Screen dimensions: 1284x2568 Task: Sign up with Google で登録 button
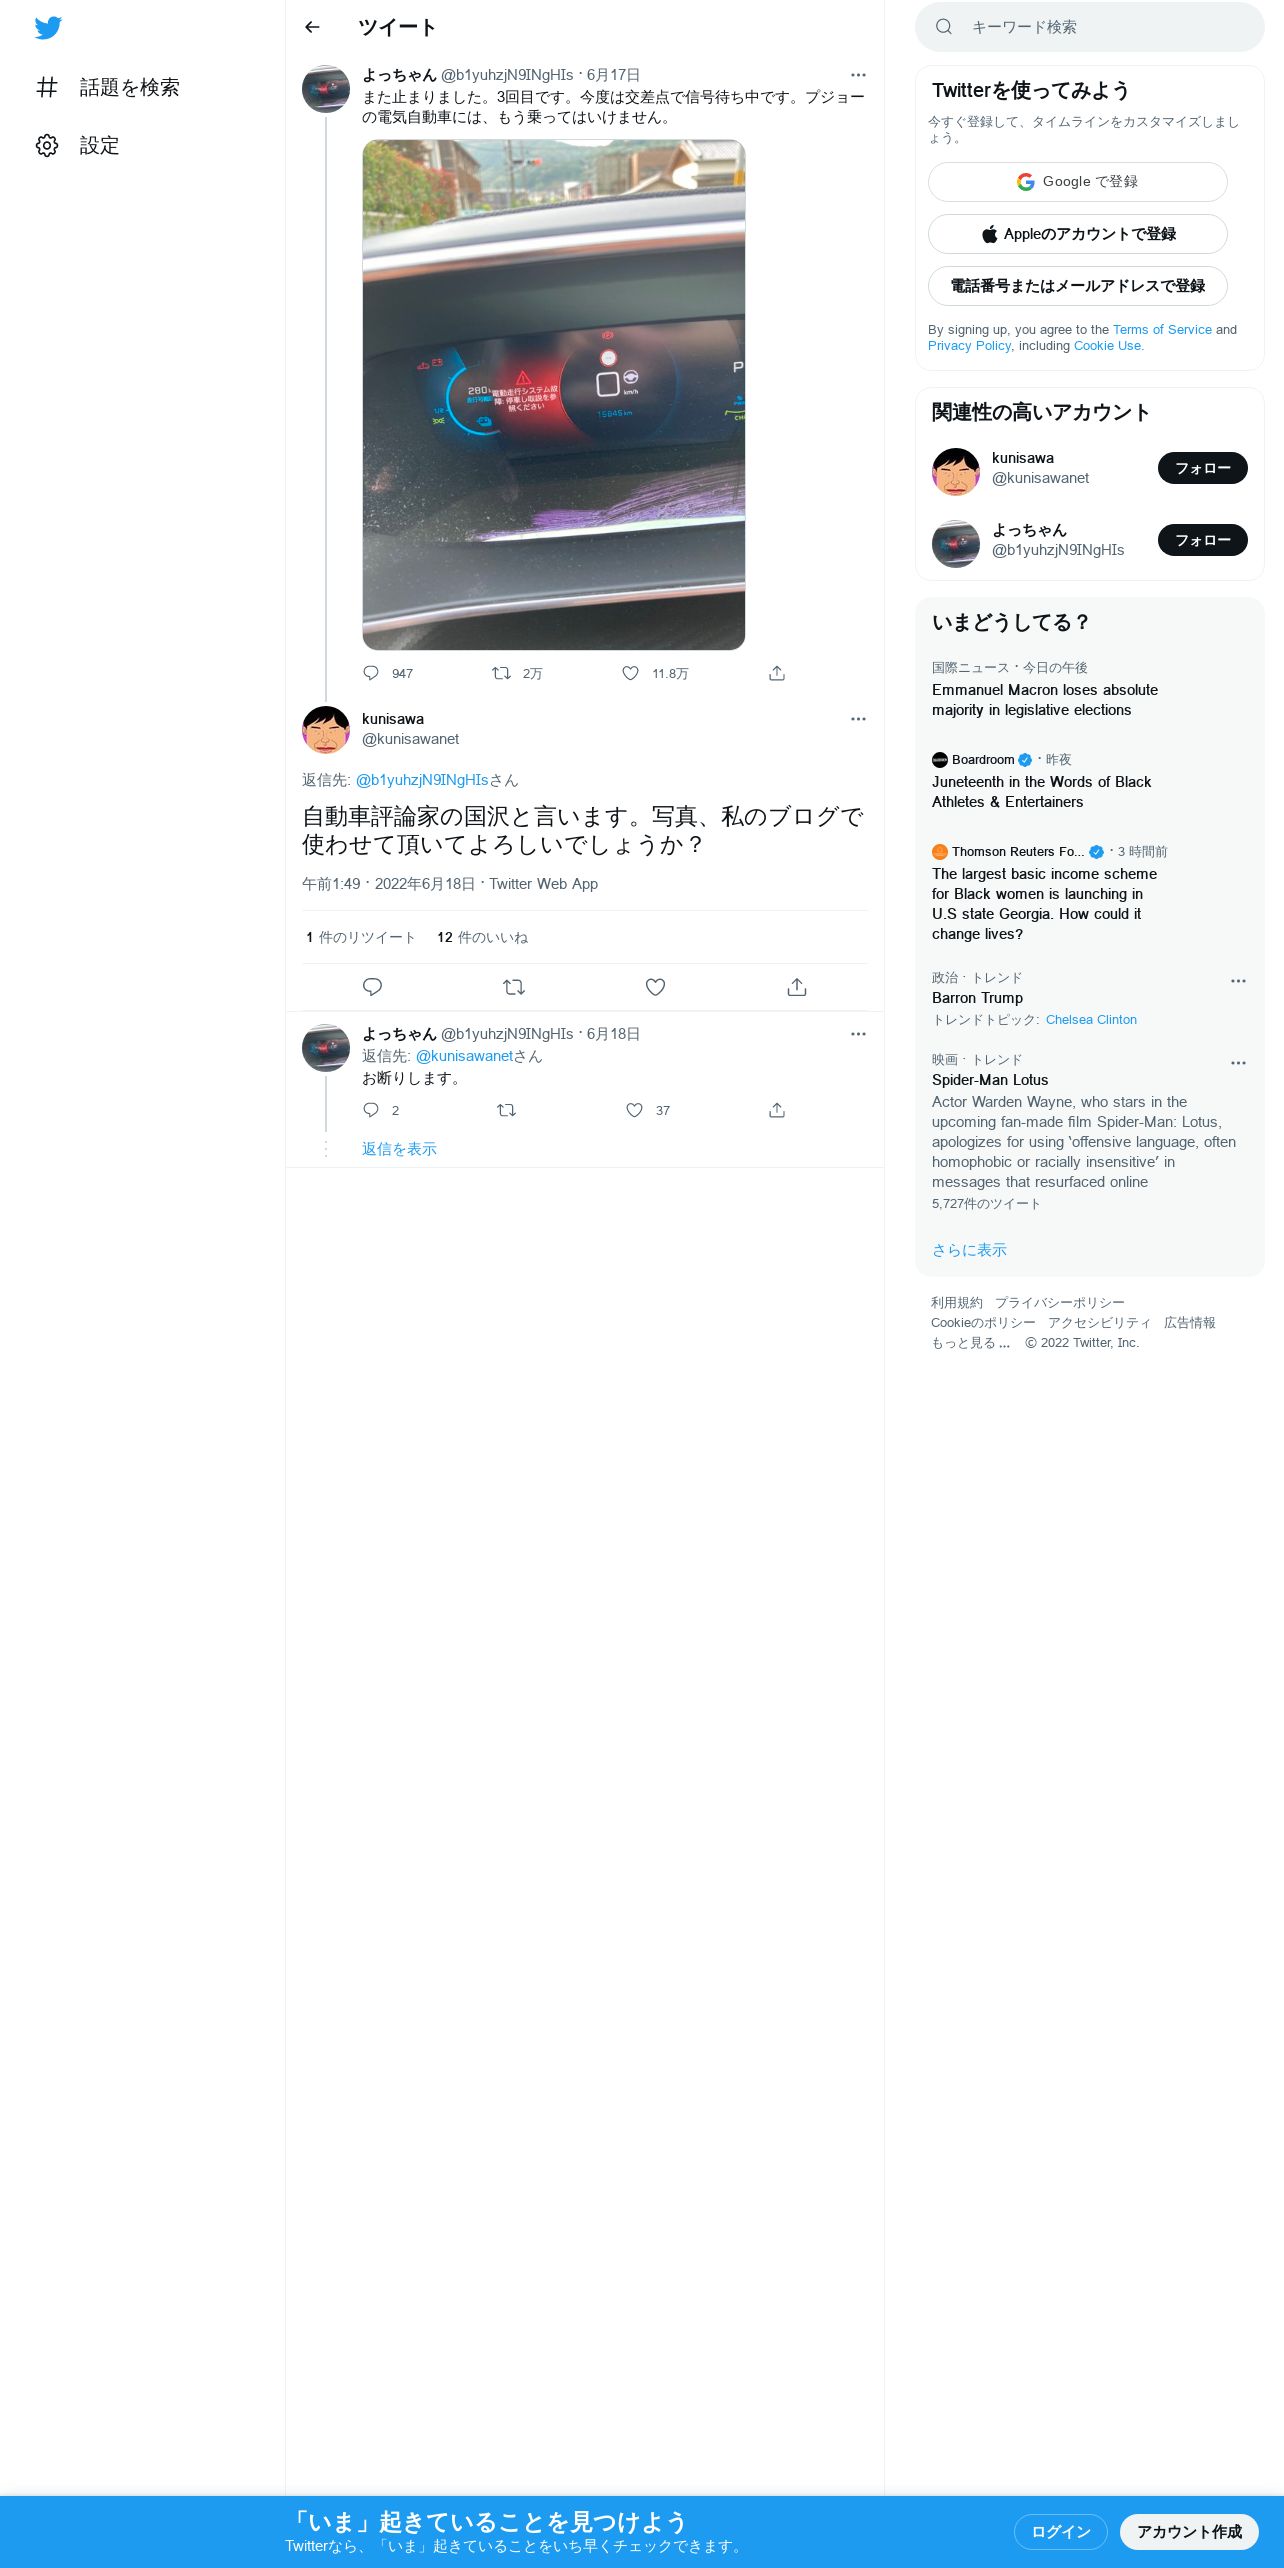click(x=1077, y=182)
